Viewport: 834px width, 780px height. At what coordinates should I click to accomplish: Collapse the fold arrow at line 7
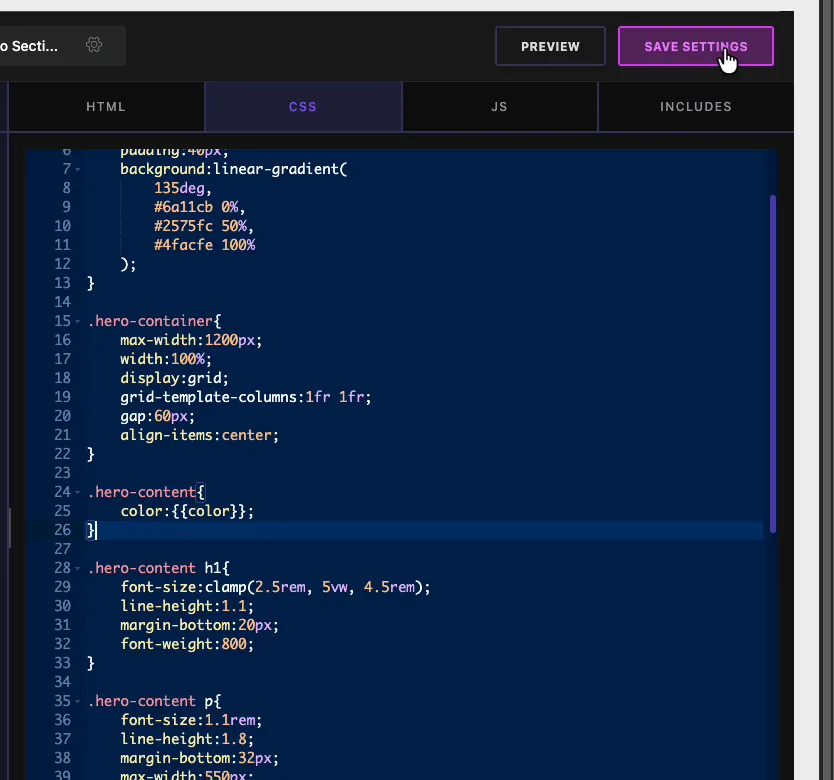78,169
